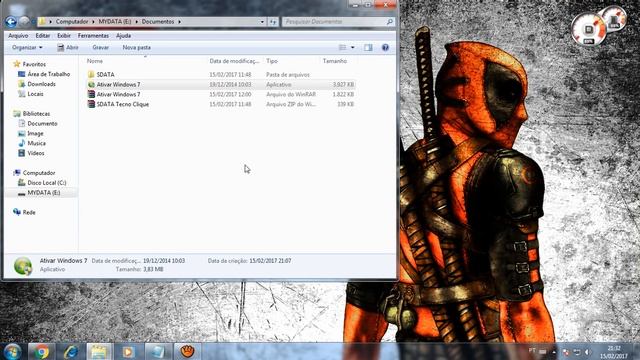Create a folder with Nova pasta
Screen dimensions: 640x360
pyautogui.click(x=136, y=48)
